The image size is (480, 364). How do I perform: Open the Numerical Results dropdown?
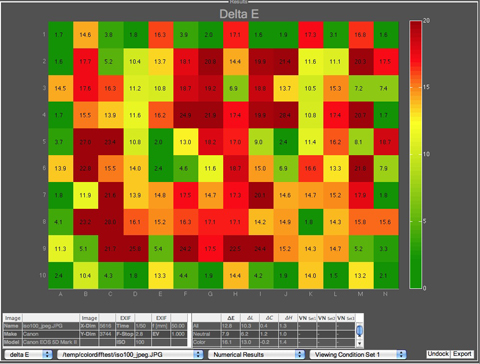[x=256, y=354]
